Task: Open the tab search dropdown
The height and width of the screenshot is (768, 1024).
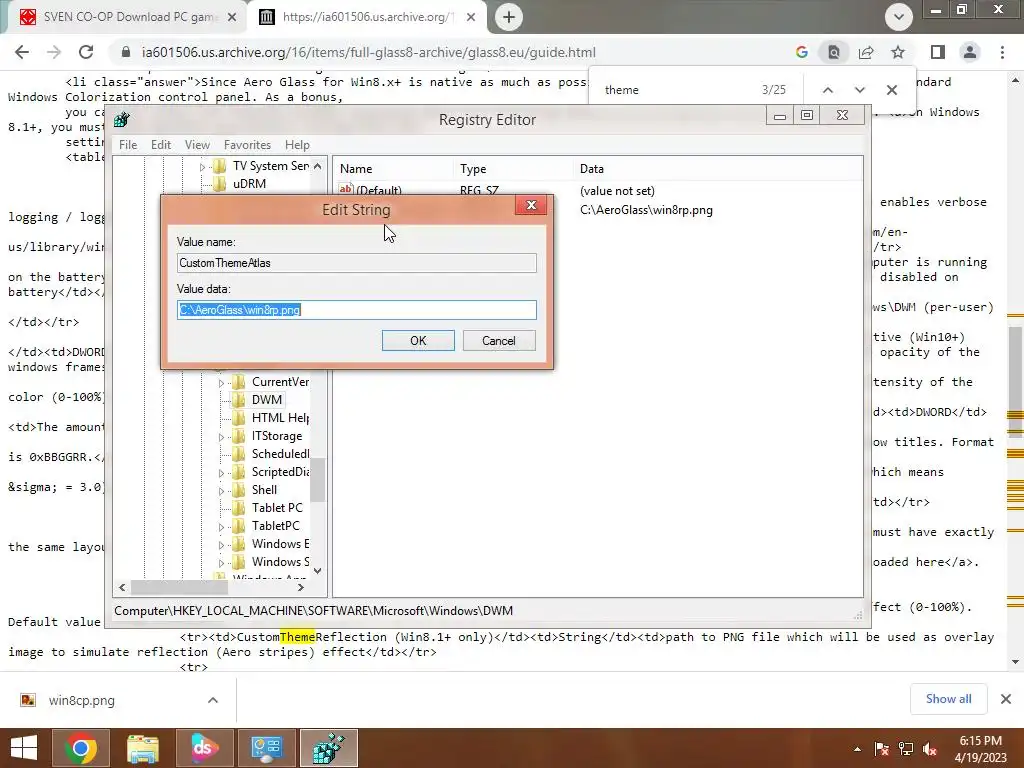Action: tap(899, 17)
